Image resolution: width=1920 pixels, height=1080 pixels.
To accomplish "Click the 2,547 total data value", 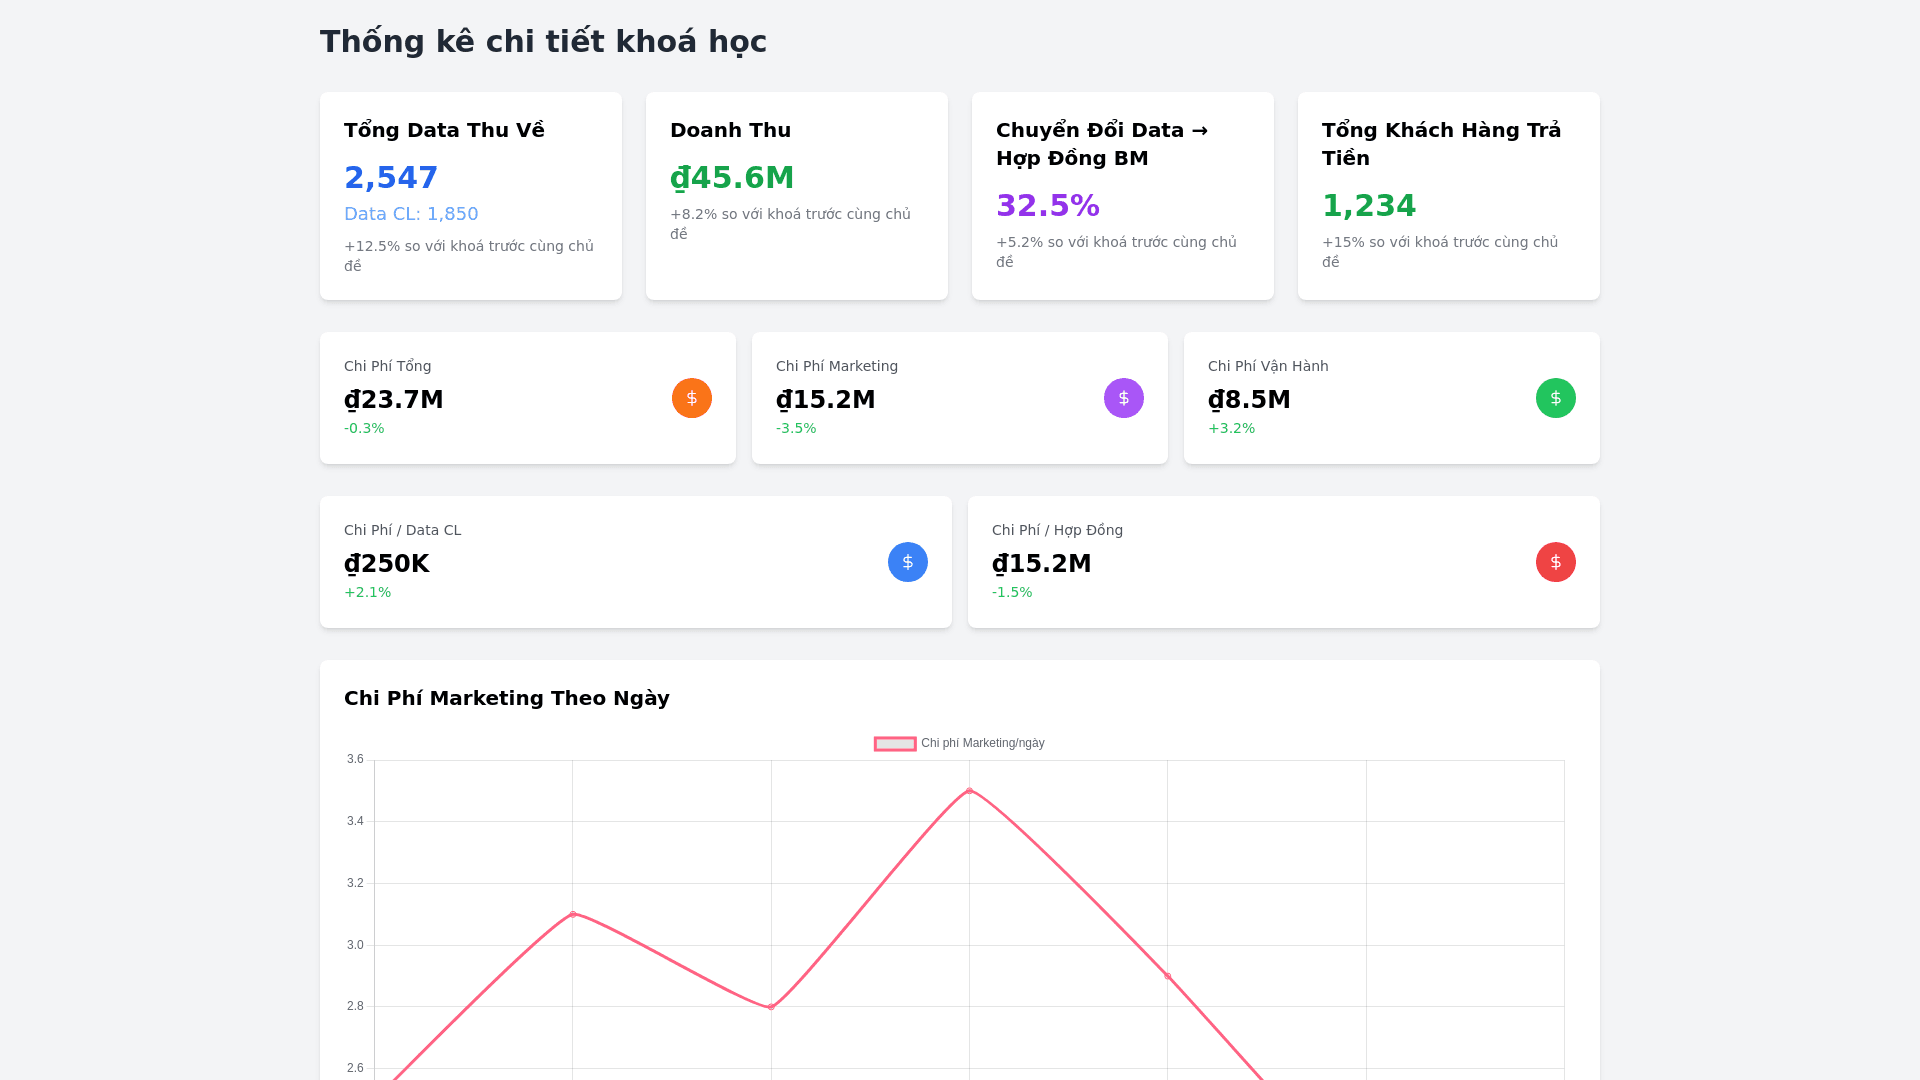I will click(391, 178).
